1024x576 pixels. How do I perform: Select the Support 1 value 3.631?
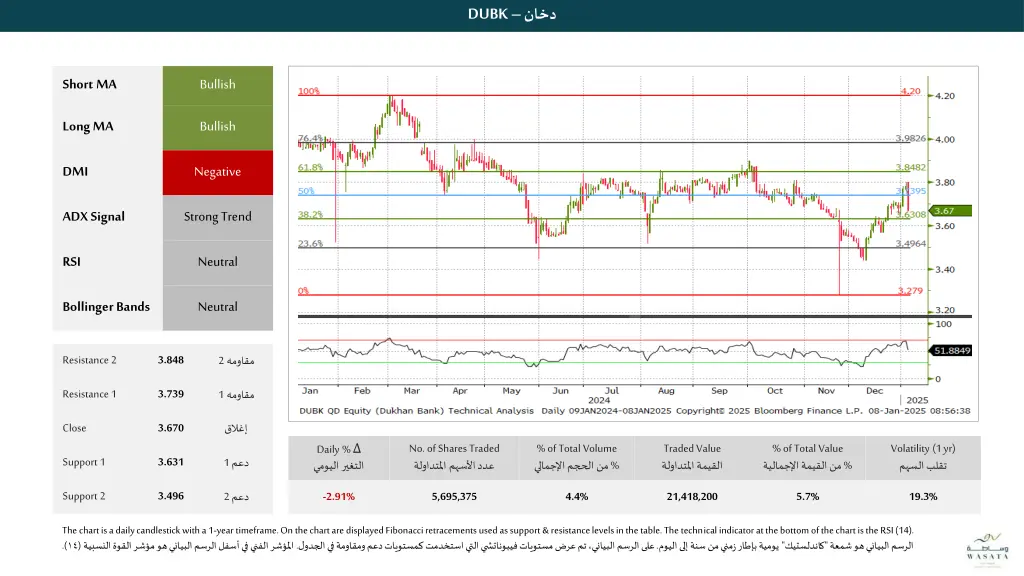pos(170,462)
